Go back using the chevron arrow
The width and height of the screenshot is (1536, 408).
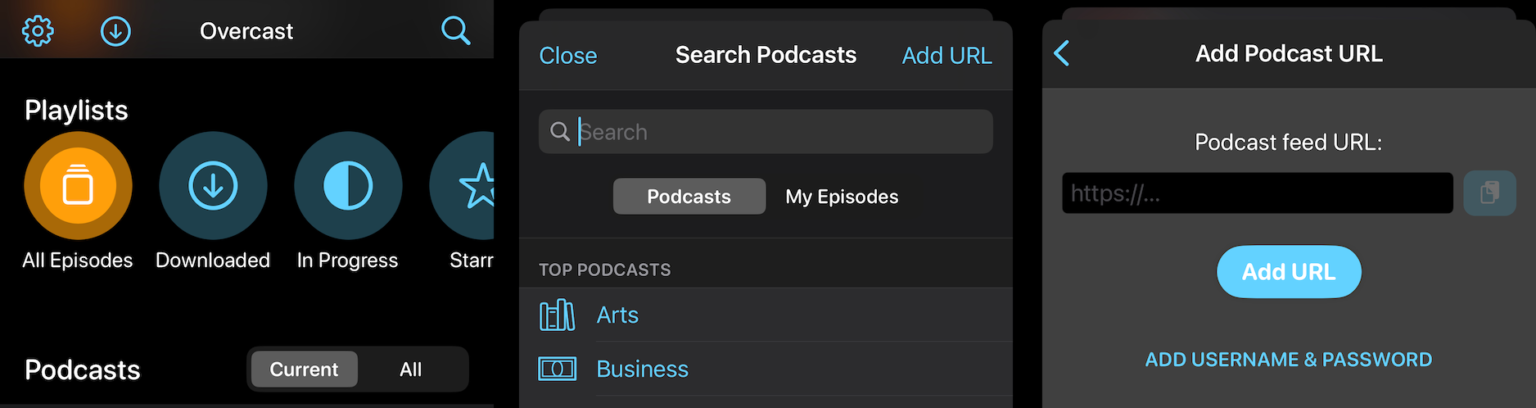coord(1062,54)
